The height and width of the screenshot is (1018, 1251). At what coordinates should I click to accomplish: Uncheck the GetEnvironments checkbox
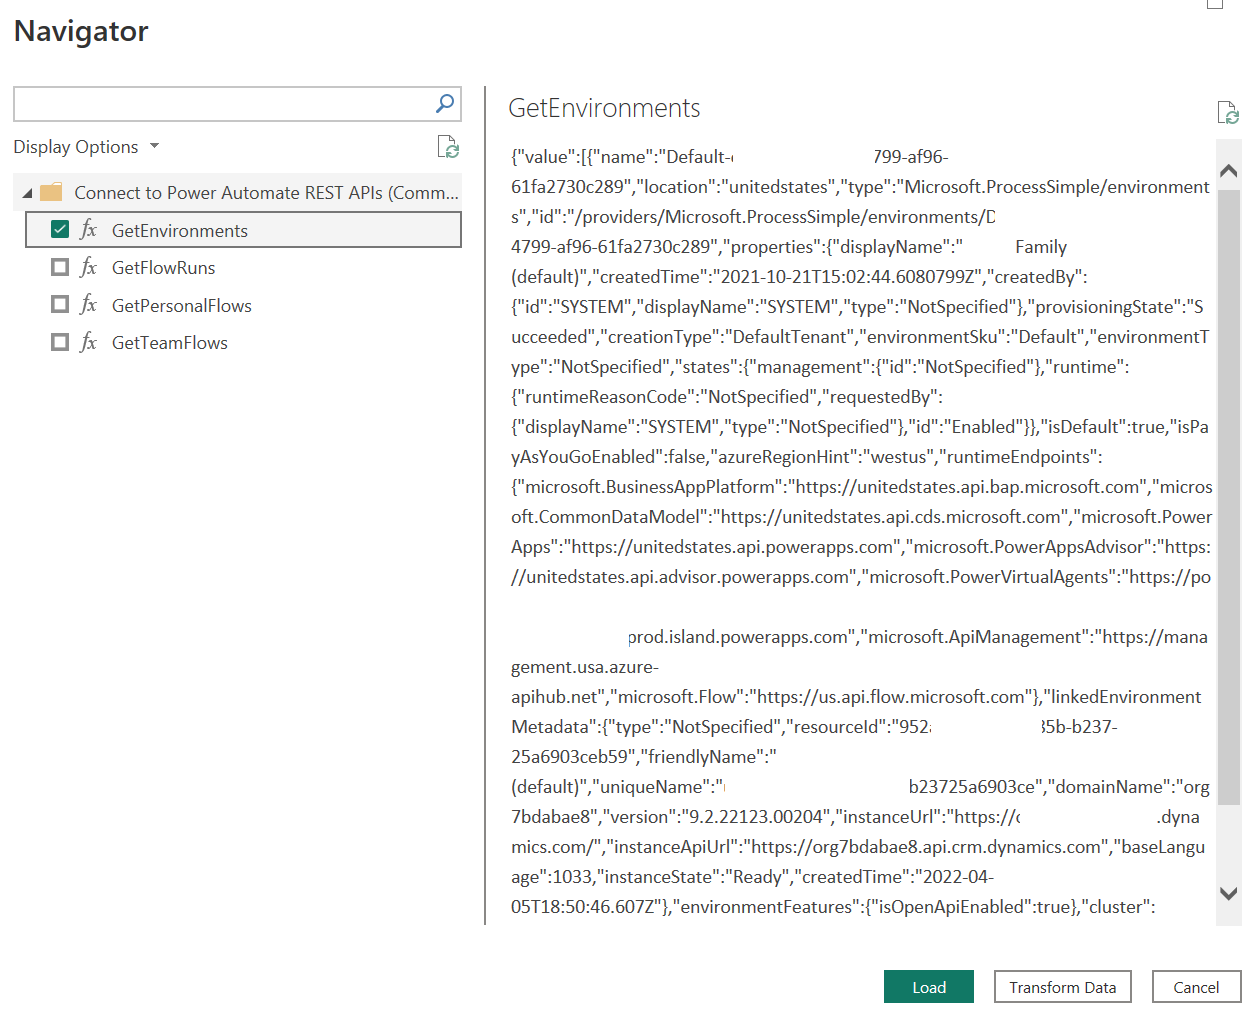(60, 230)
